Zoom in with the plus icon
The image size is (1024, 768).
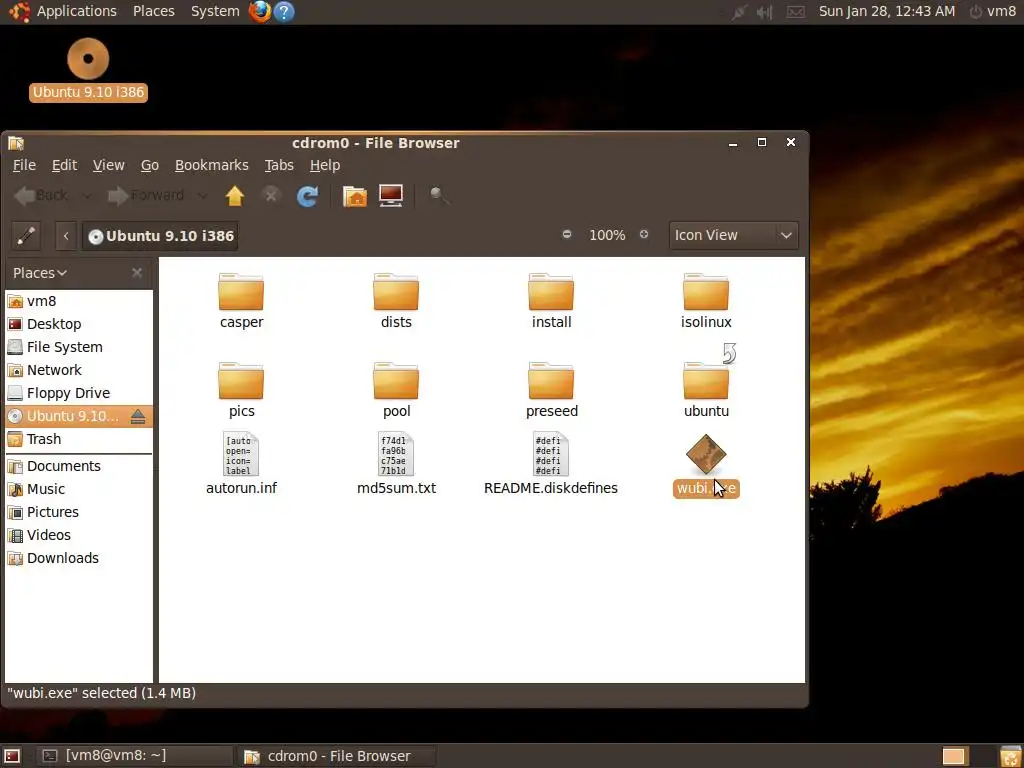click(644, 234)
